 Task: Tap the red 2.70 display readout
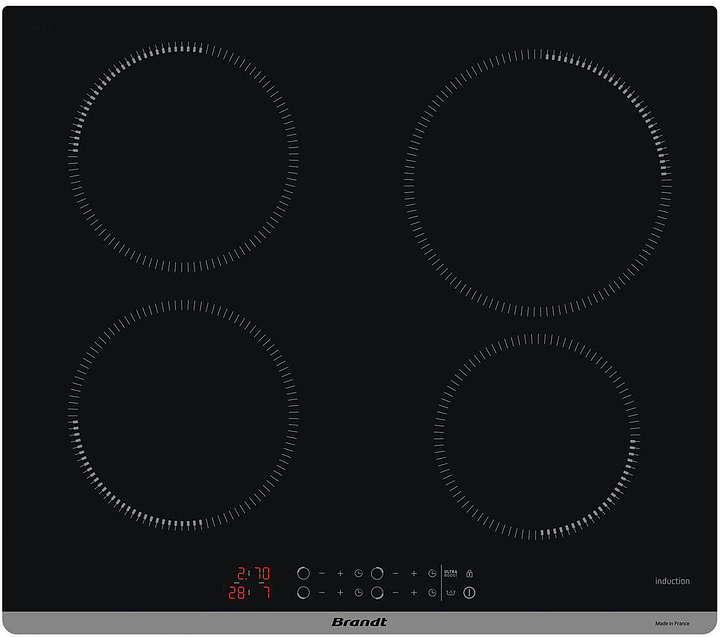252,574
